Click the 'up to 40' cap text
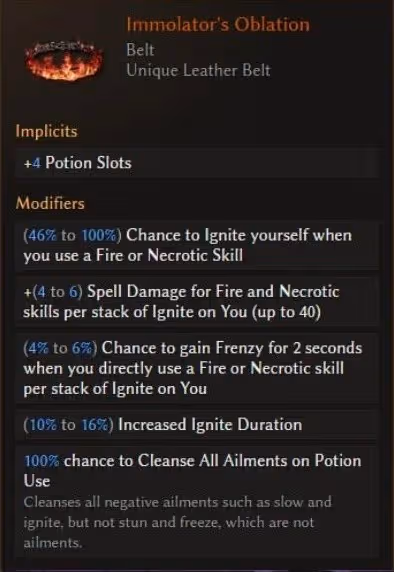394x572 pixels. click(x=286, y=312)
